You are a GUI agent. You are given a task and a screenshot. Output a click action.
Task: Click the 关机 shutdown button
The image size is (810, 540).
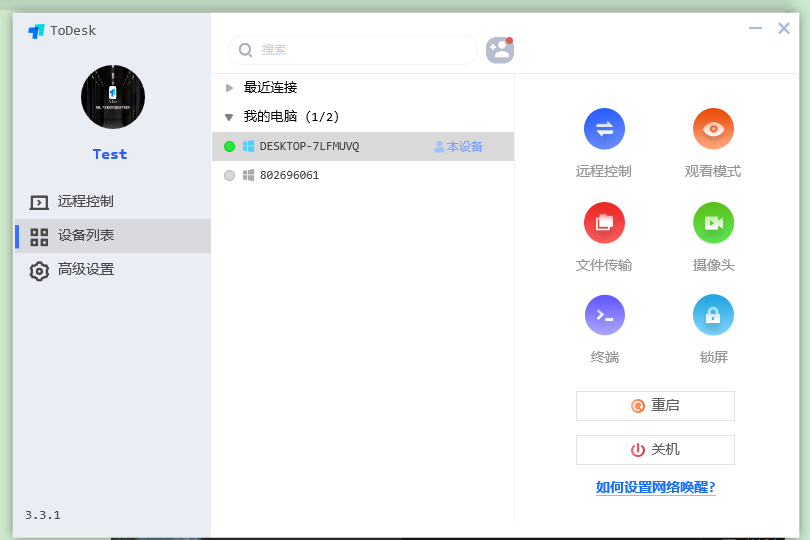coord(655,450)
